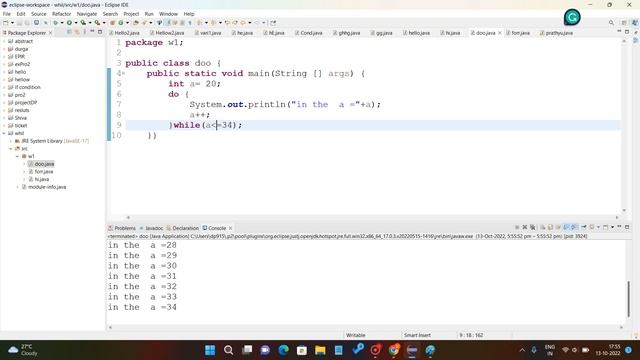Expand JRE System Library node
The image size is (640, 360).
pos(11,141)
